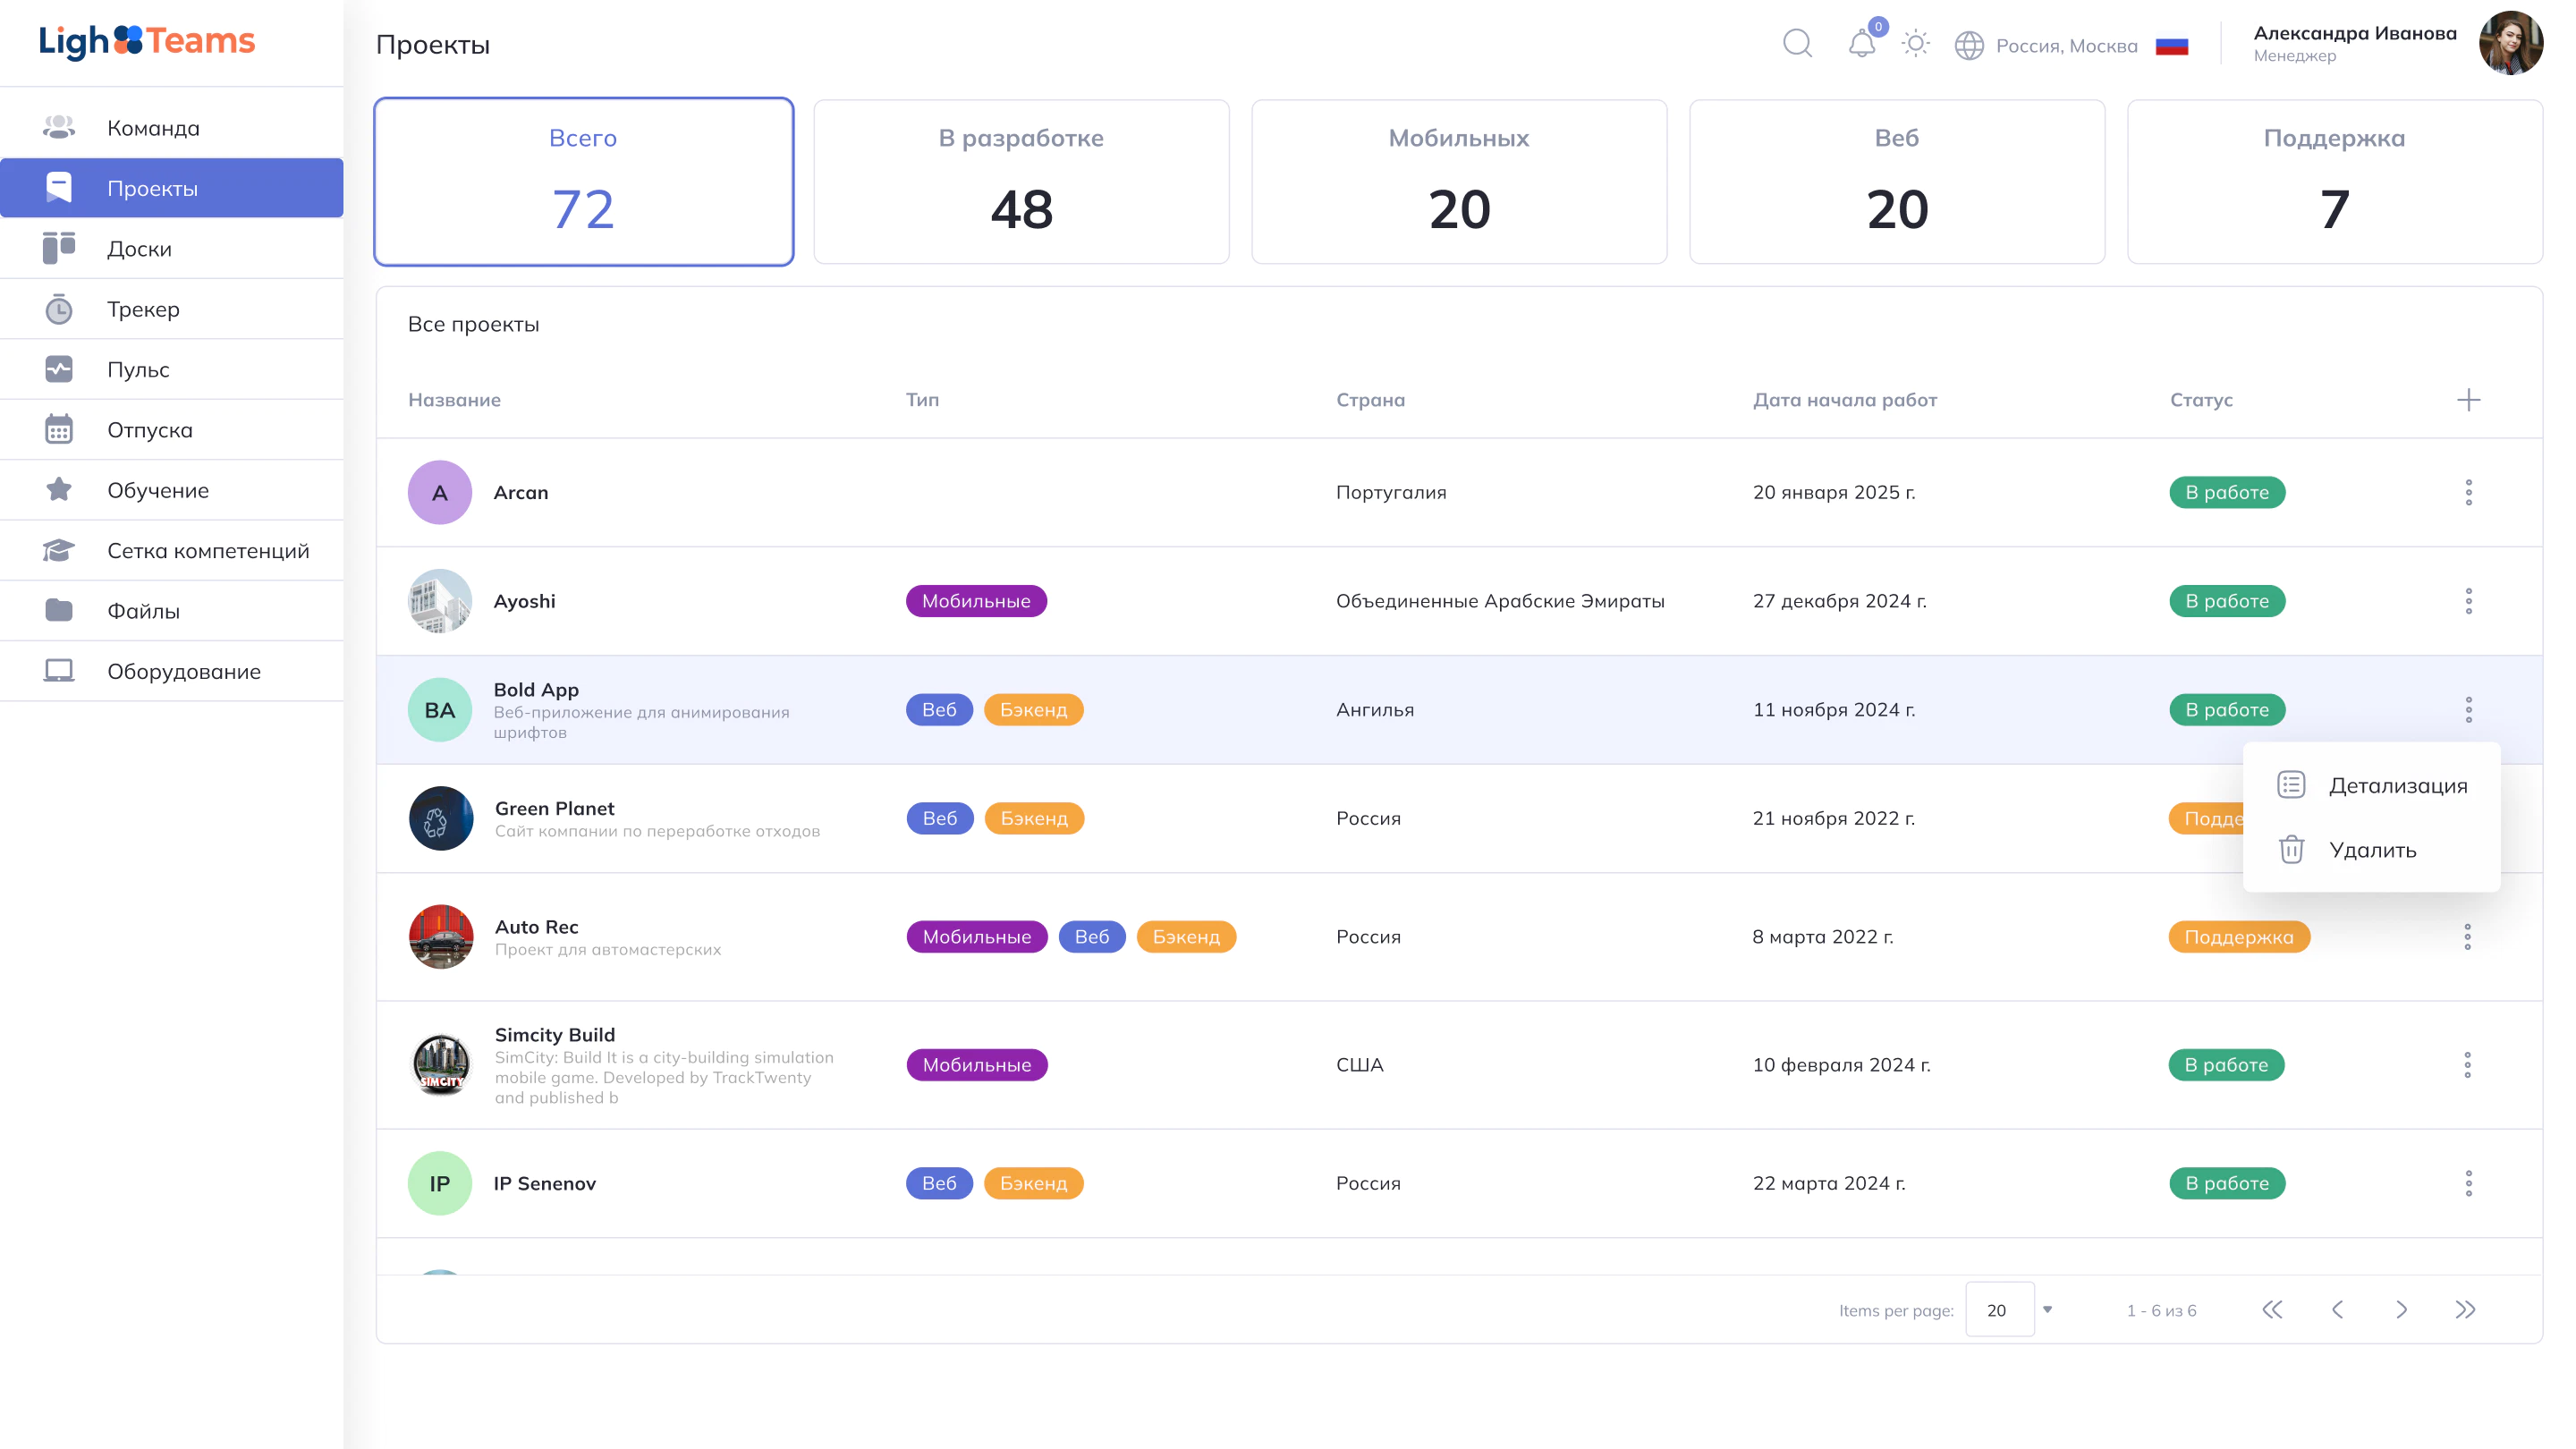
Task: Click Мобильные tag on Ayoshi row
Action: click(975, 601)
